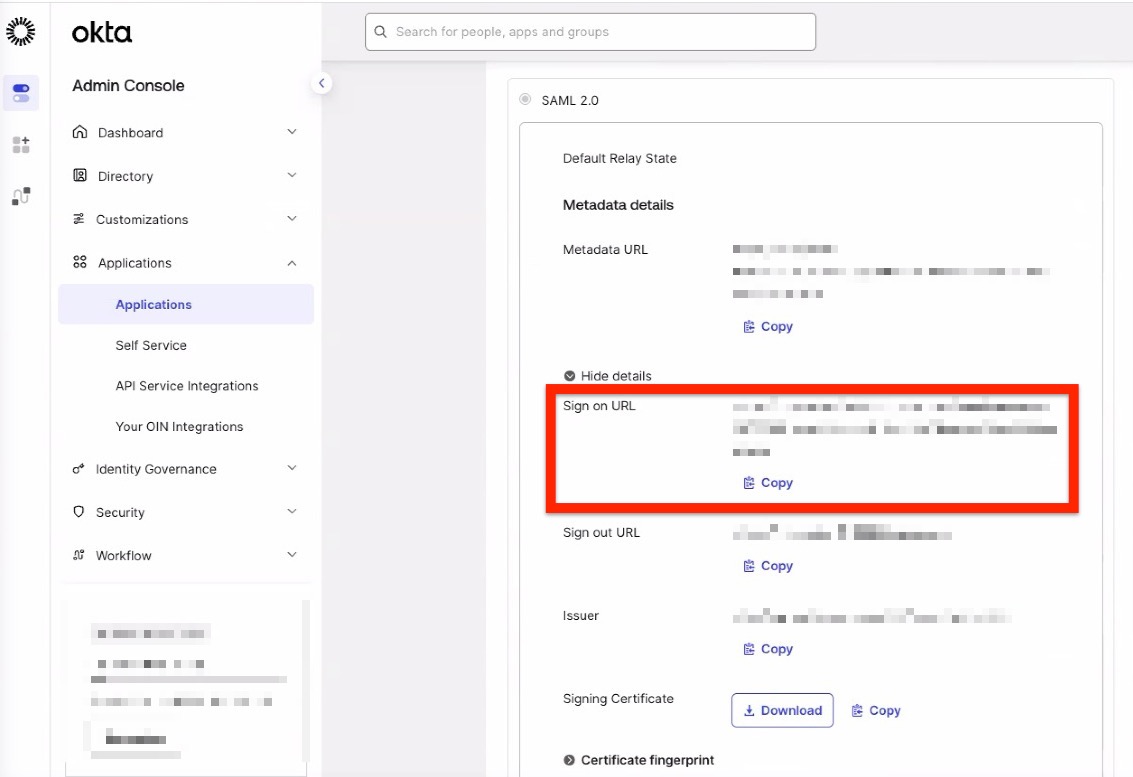
Task: Click the Security shield icon
Action: [x=79, y=512]
